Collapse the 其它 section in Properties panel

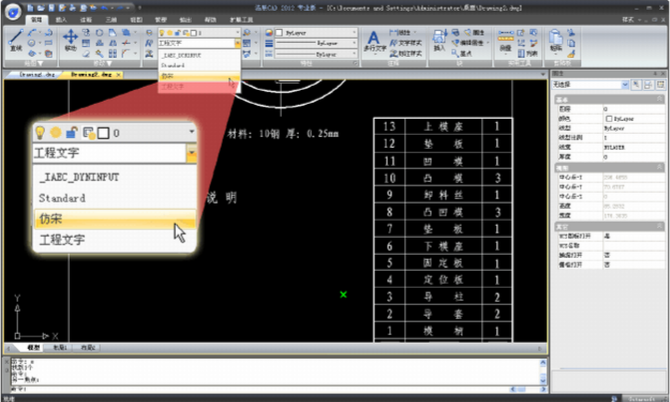pyautogui.click(x=660, y=226)
